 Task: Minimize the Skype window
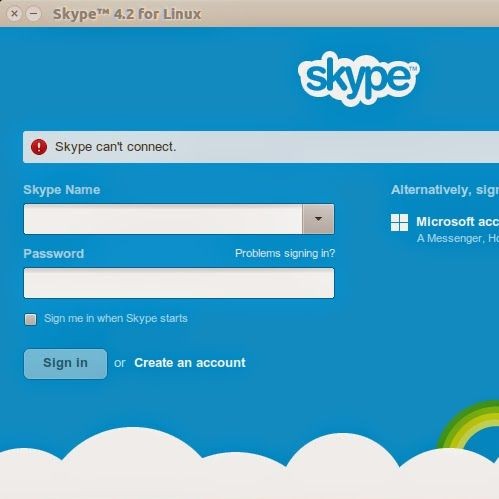pyautogui.click(x=34, y=14)
